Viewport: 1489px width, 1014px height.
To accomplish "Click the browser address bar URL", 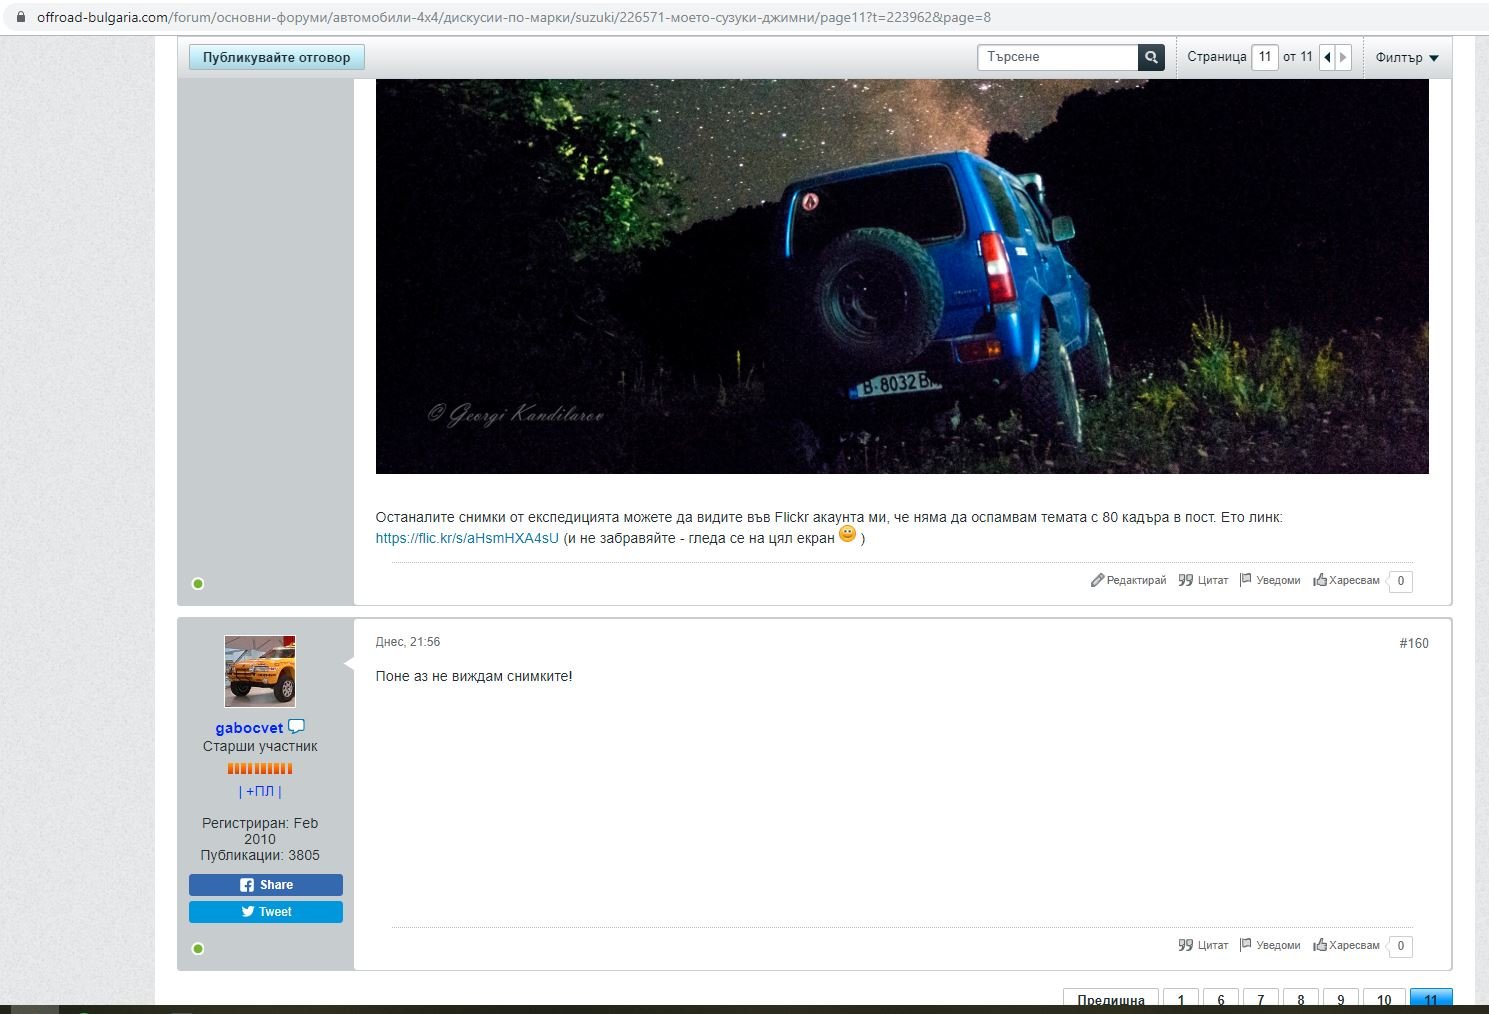I will pos(514,17).
